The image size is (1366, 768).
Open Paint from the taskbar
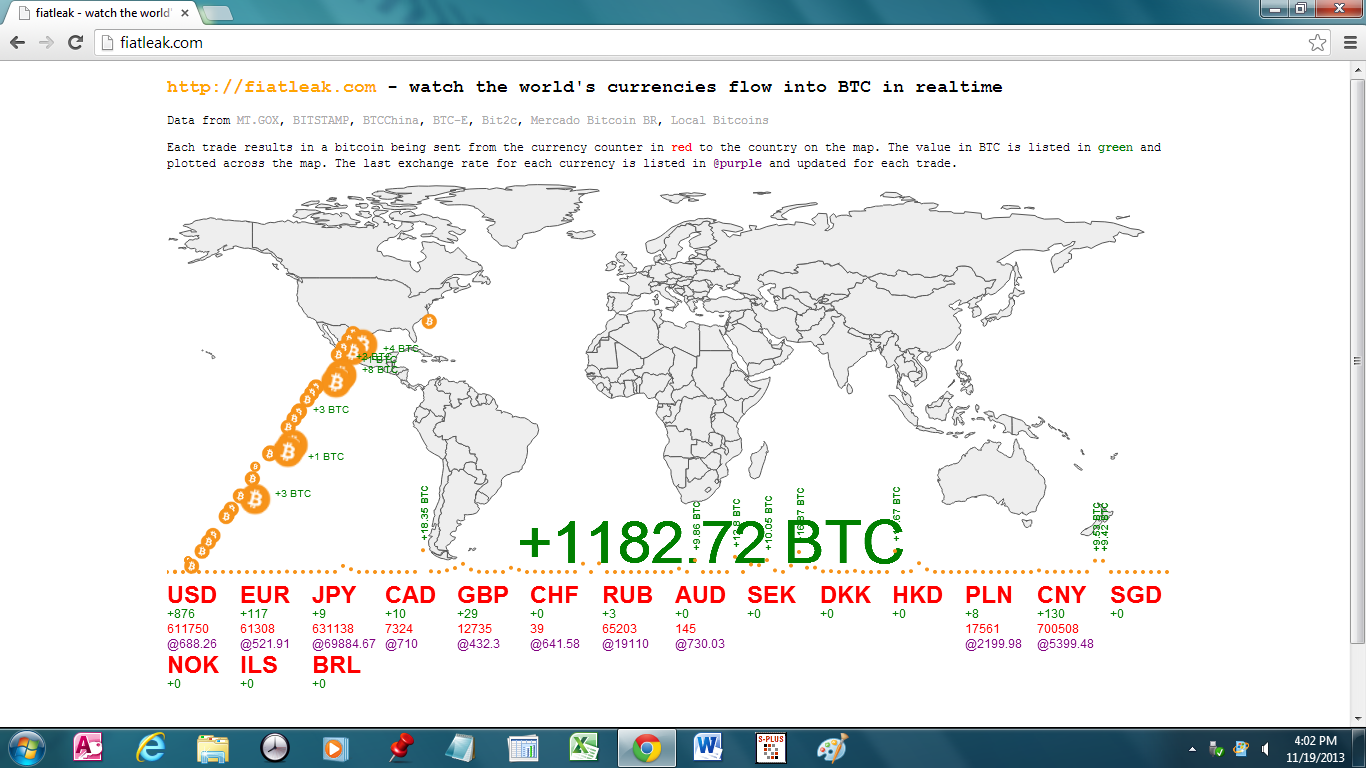click(x=832, y=748)
